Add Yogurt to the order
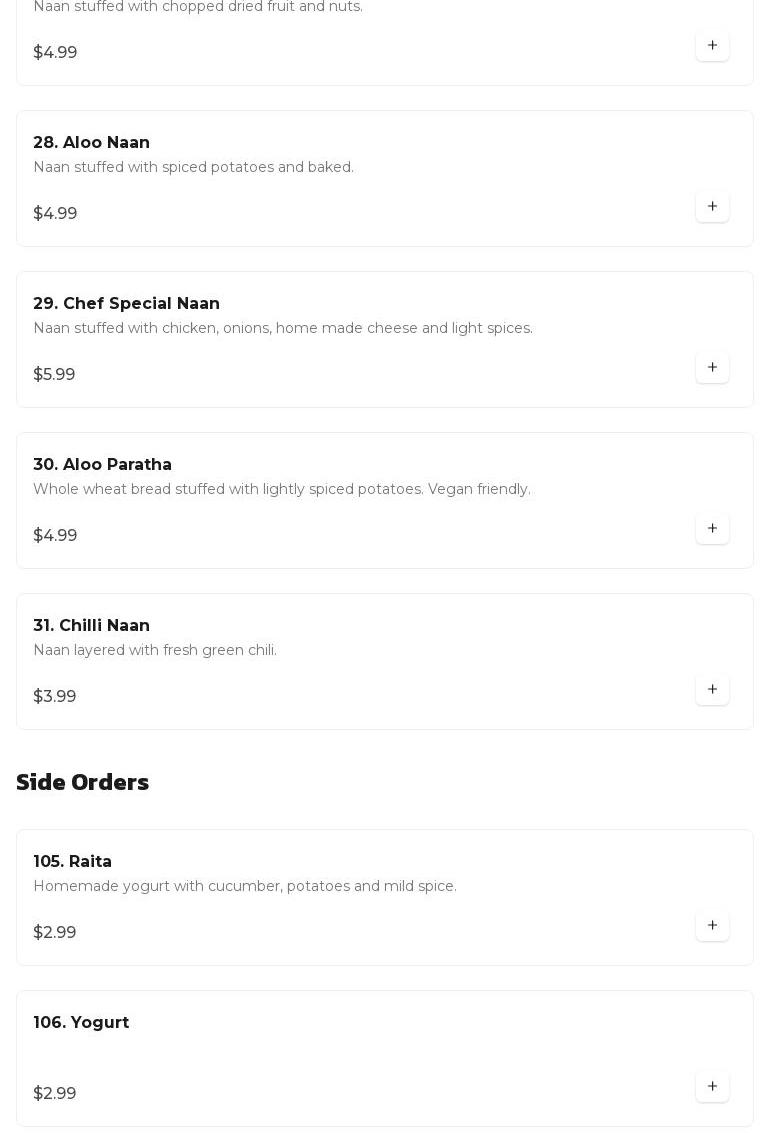 click(x=712, y=1087)
